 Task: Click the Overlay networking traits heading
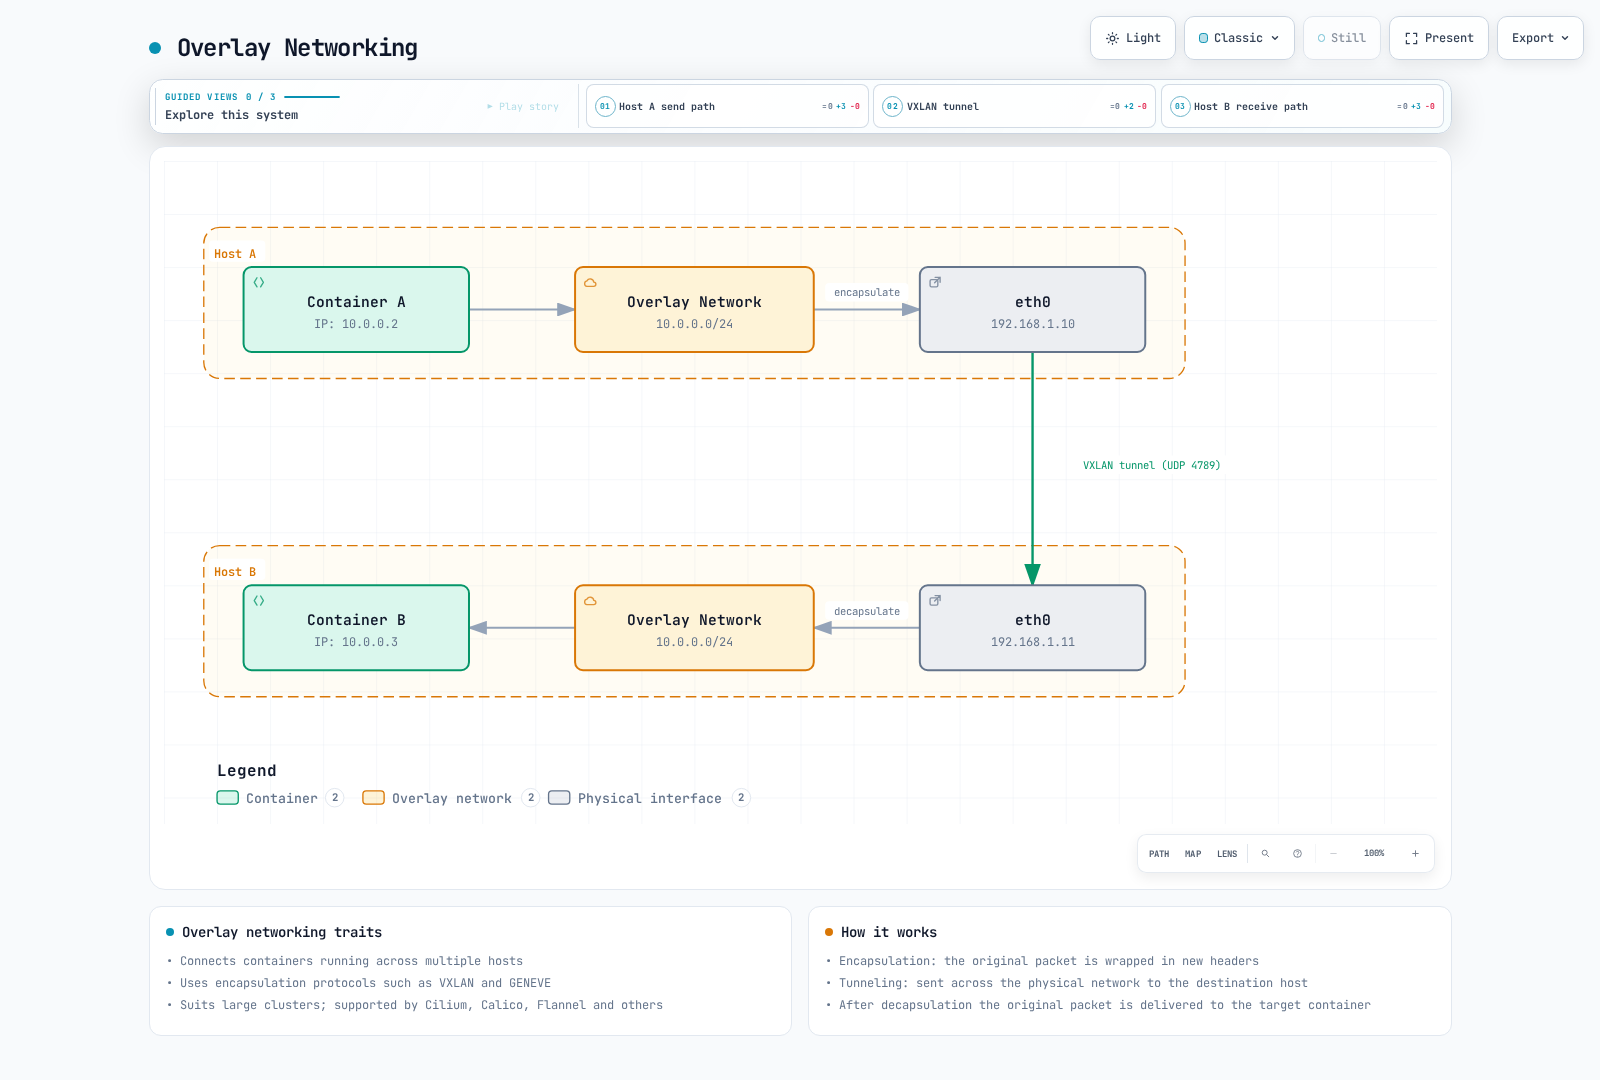pyautogui.click(x=282, y=932)
